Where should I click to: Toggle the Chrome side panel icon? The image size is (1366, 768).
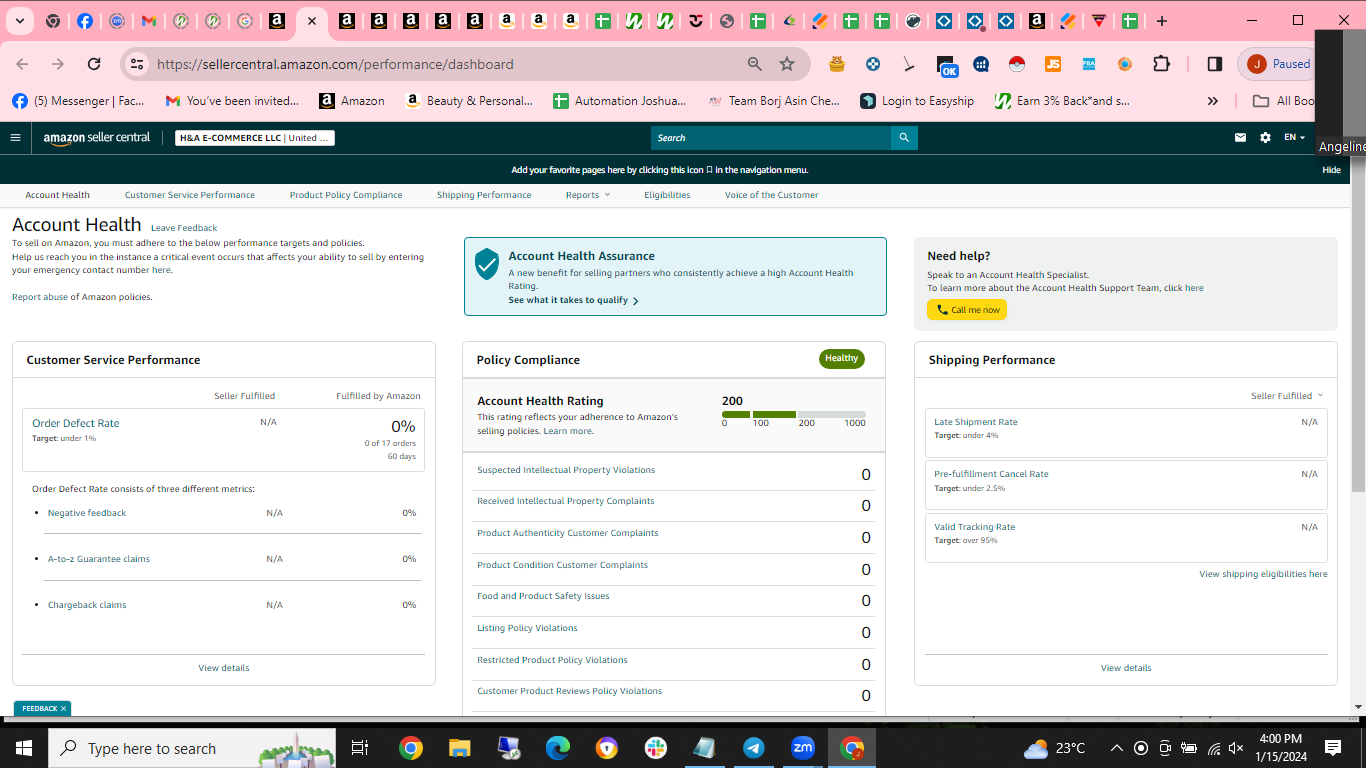(1215, 64)
